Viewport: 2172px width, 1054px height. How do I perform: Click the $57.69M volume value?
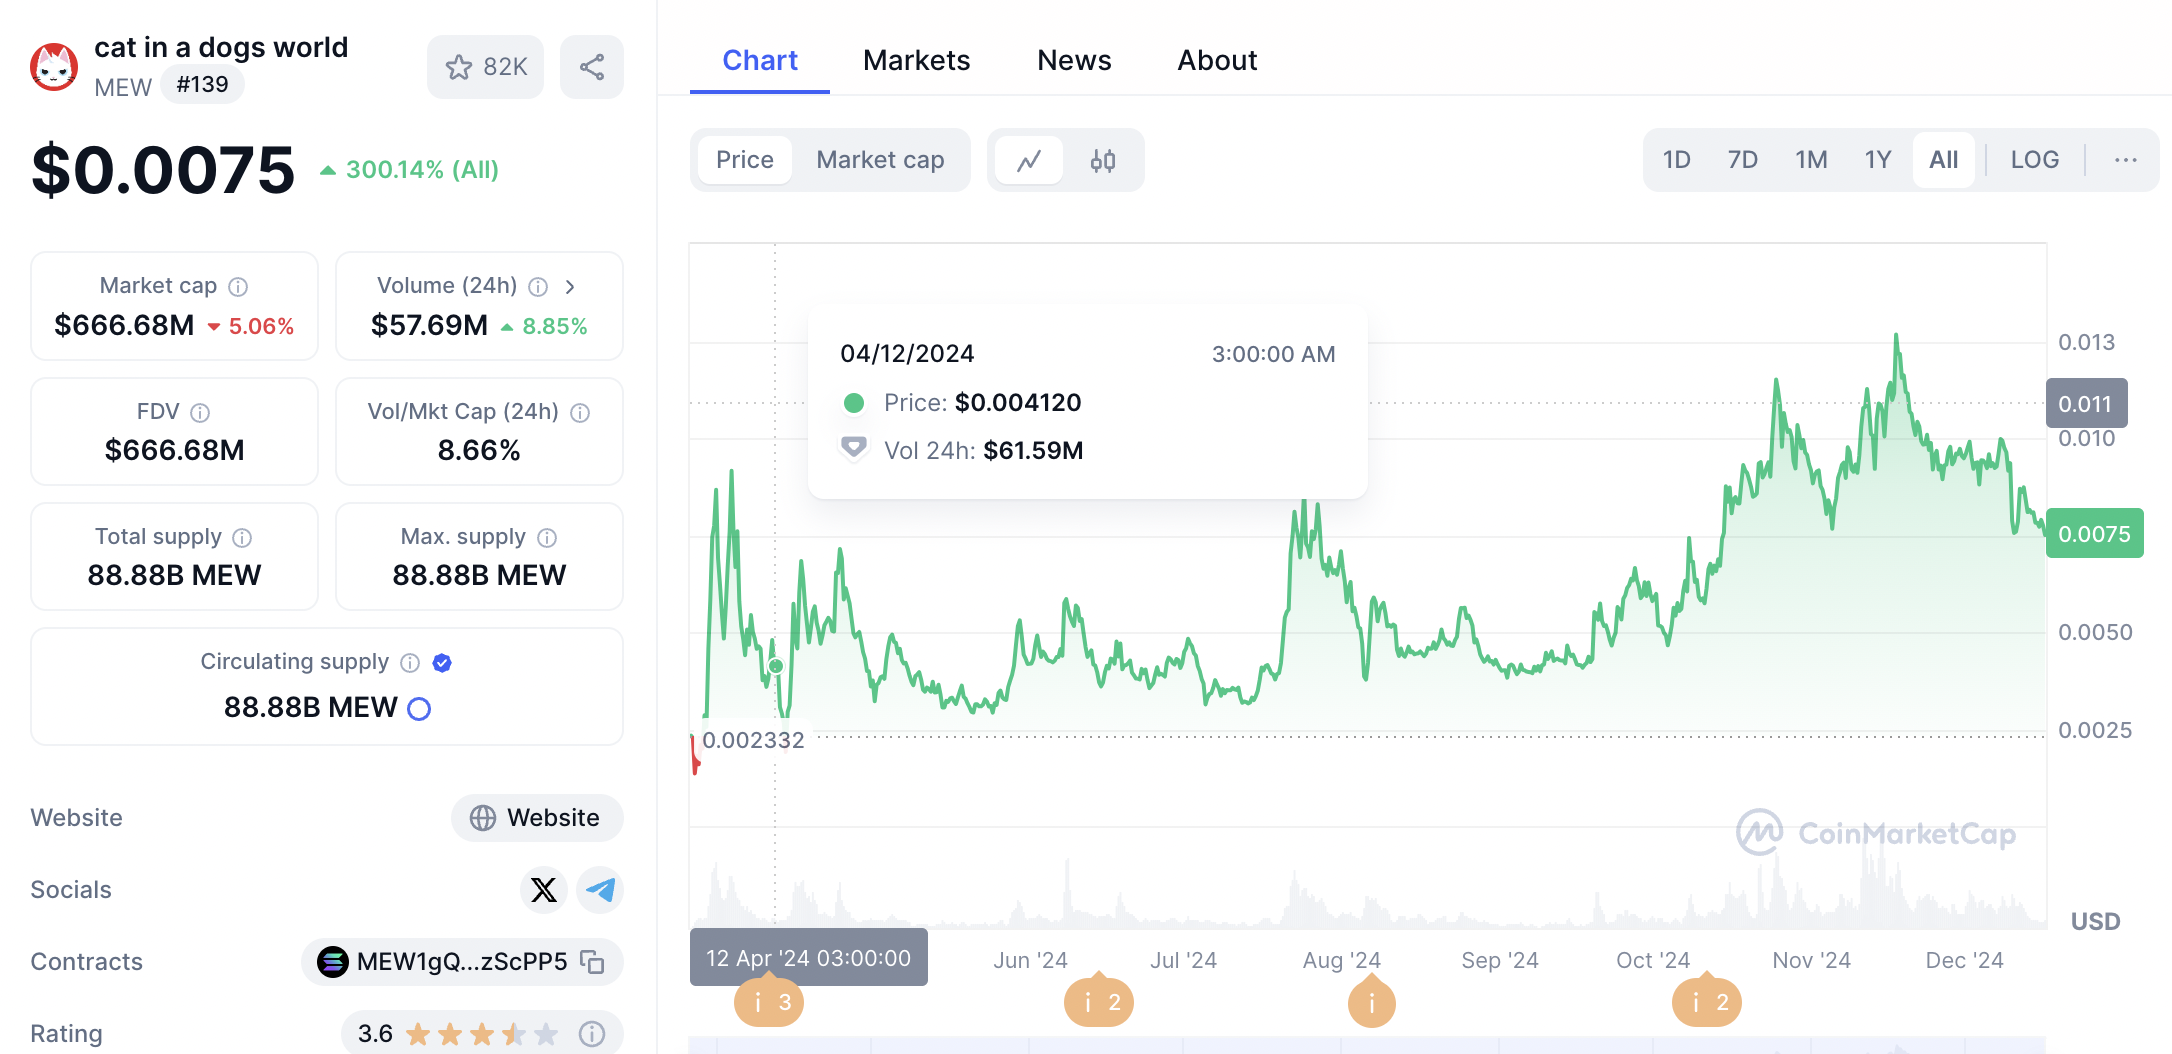tap(430, 326)
